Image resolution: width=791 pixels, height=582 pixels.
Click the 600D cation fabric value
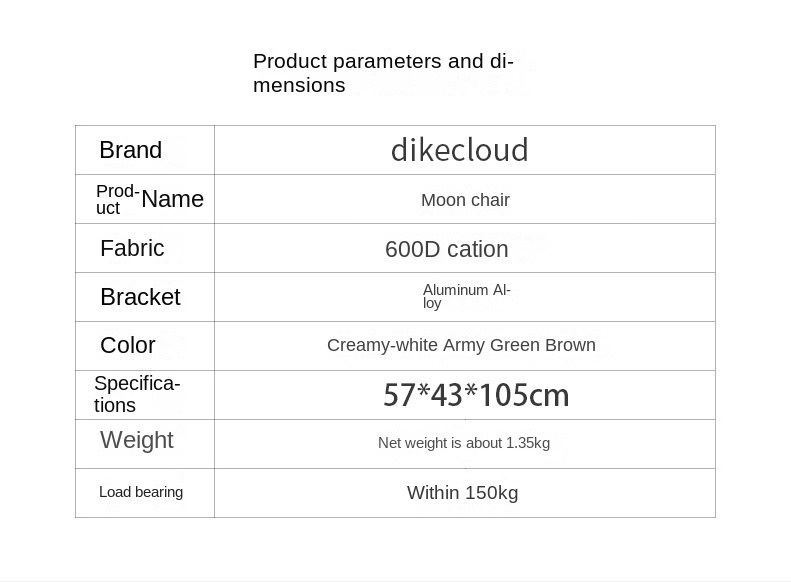[447, 249]
